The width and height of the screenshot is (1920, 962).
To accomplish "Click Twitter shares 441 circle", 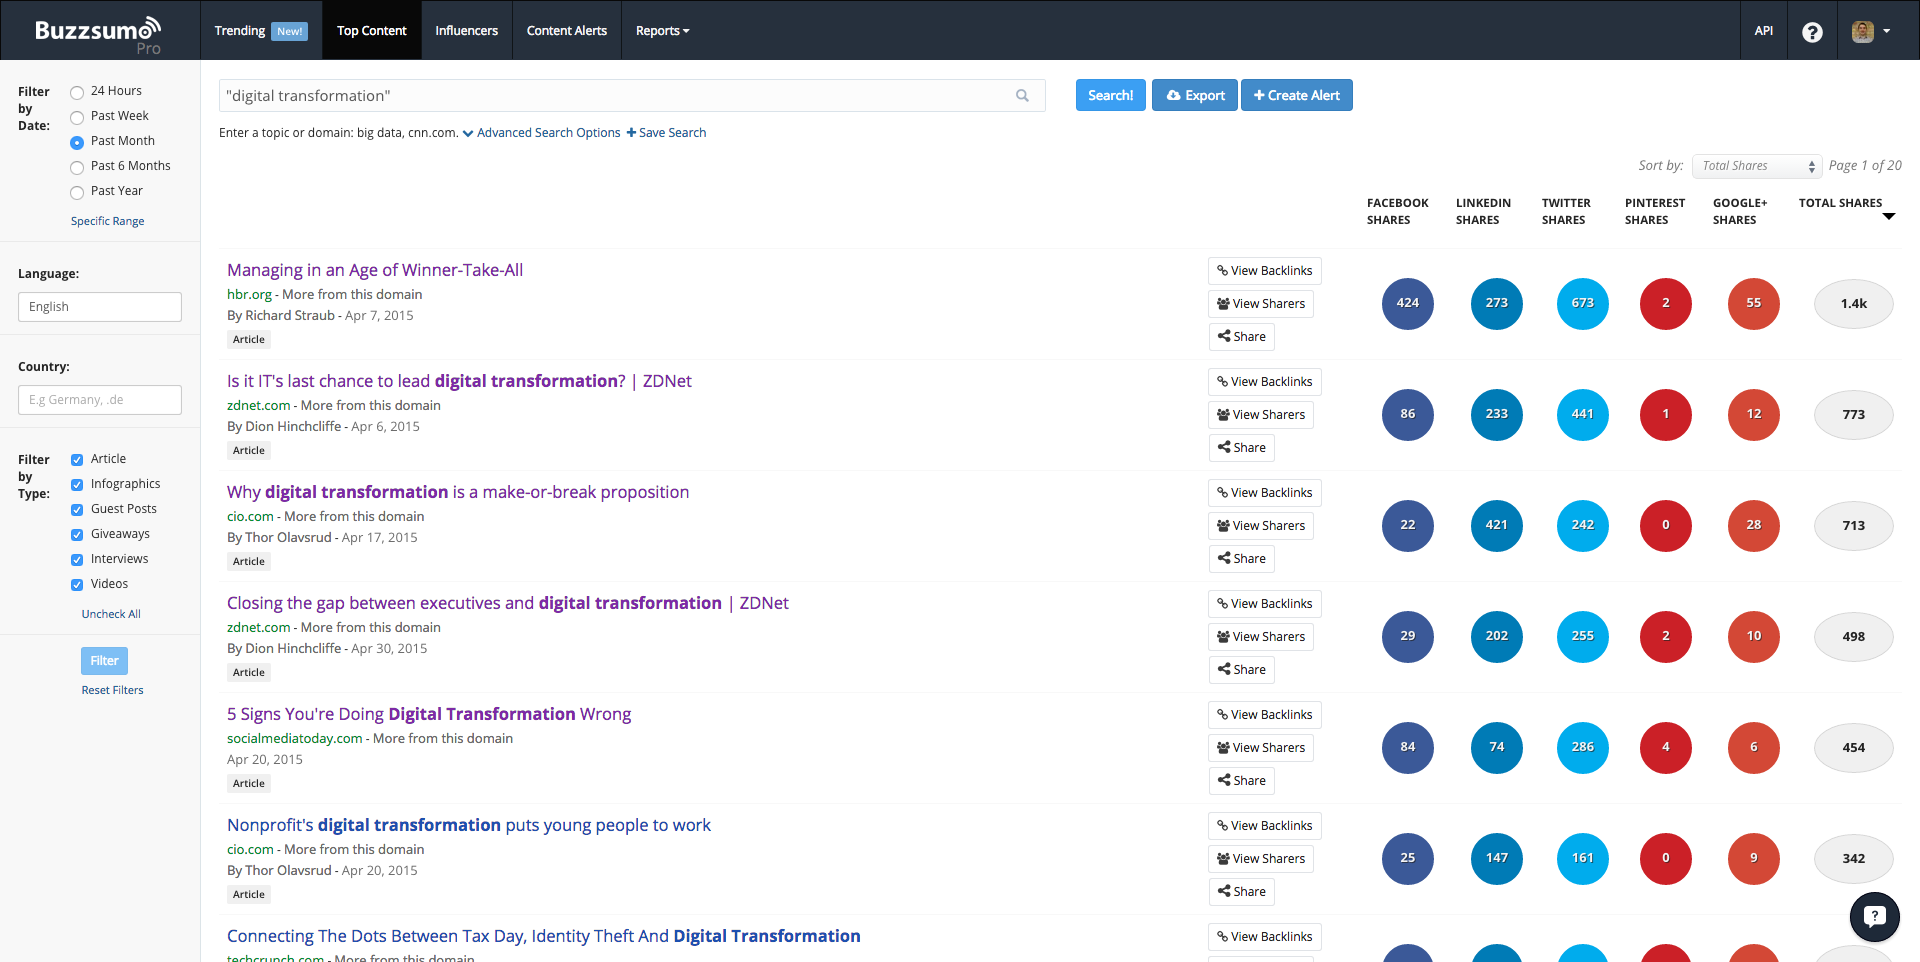I will pyautogui.click(x=1582, y=414).
